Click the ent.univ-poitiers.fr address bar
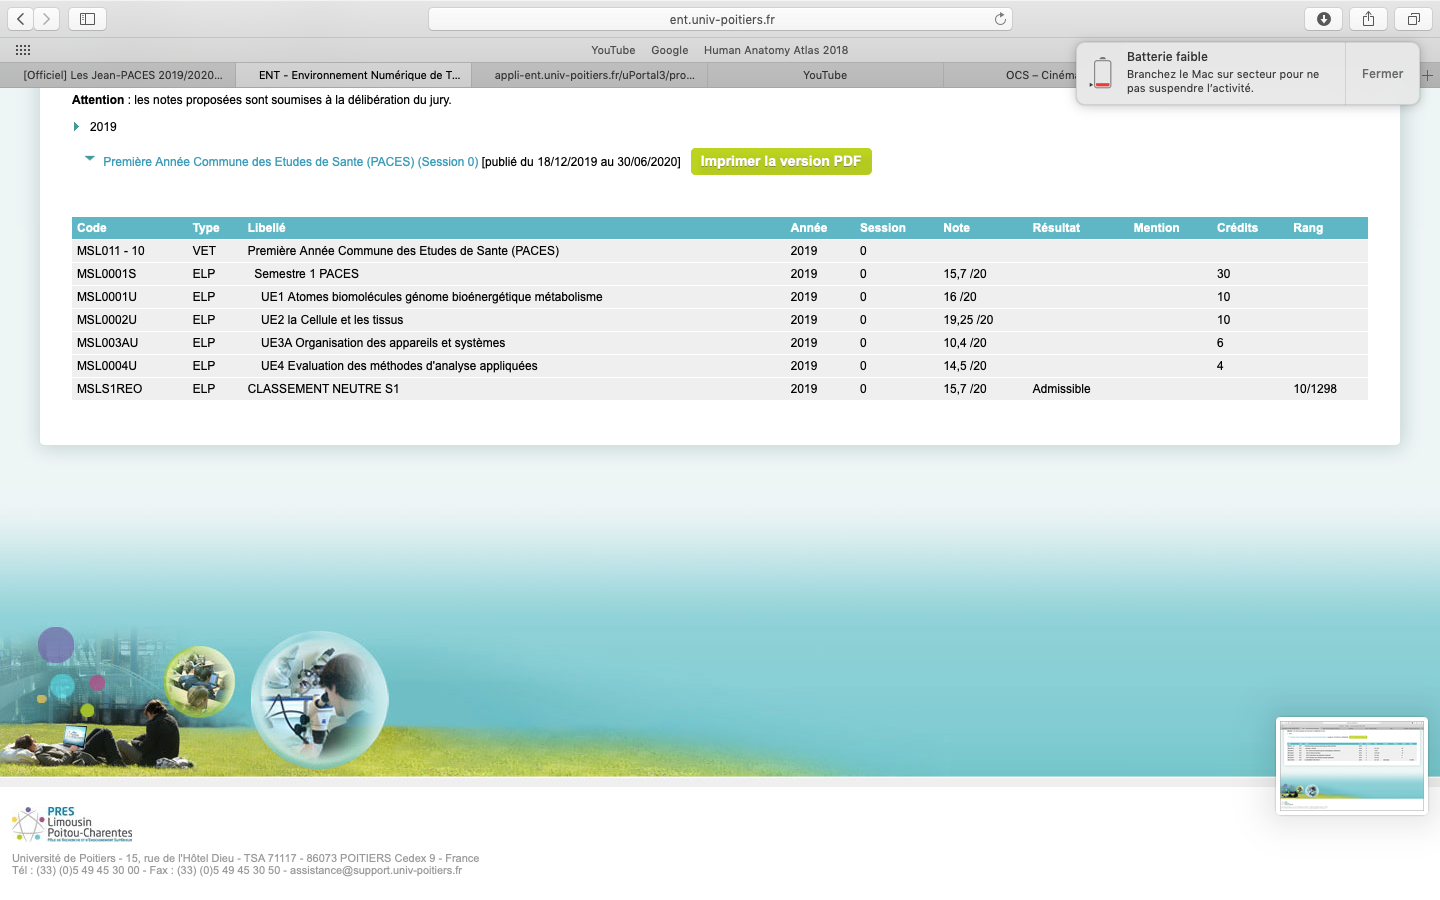 [x=721, y=19]
